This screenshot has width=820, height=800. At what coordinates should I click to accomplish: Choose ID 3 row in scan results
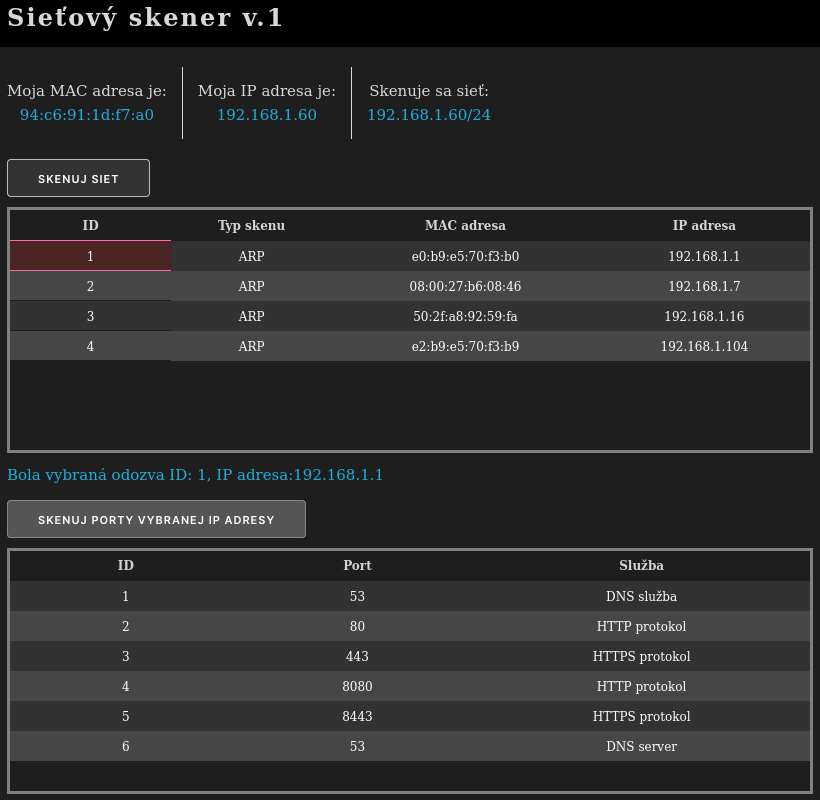point(90,317)
